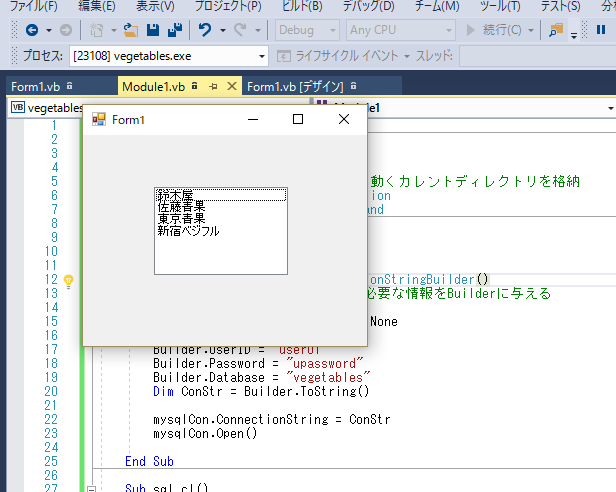Open the ビルド(B) menu
The width and height of the screenshot is (616, 492).
(x=302, y=6)
